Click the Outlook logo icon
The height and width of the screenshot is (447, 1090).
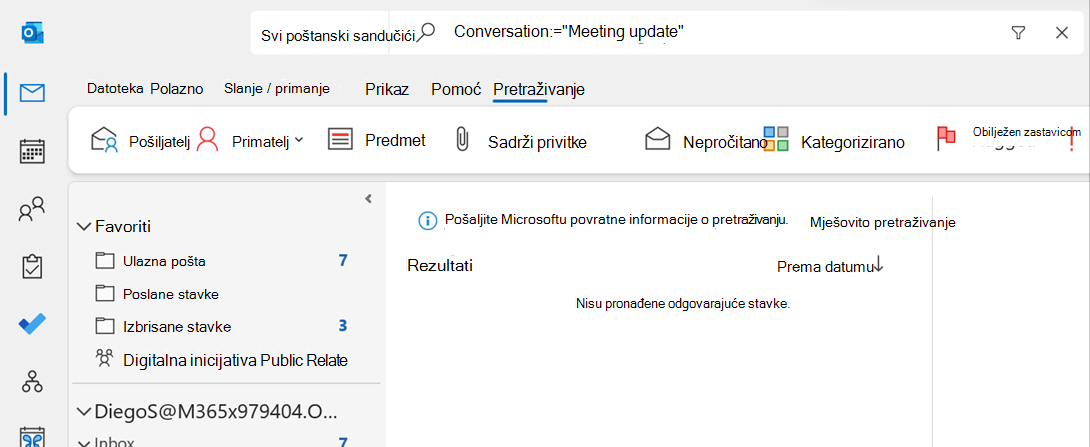(32, 33)
